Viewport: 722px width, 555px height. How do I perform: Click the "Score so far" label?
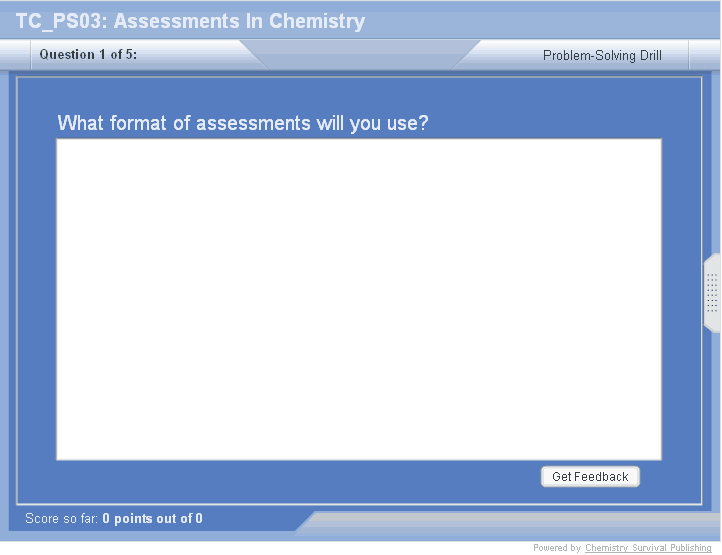point(61,519)
